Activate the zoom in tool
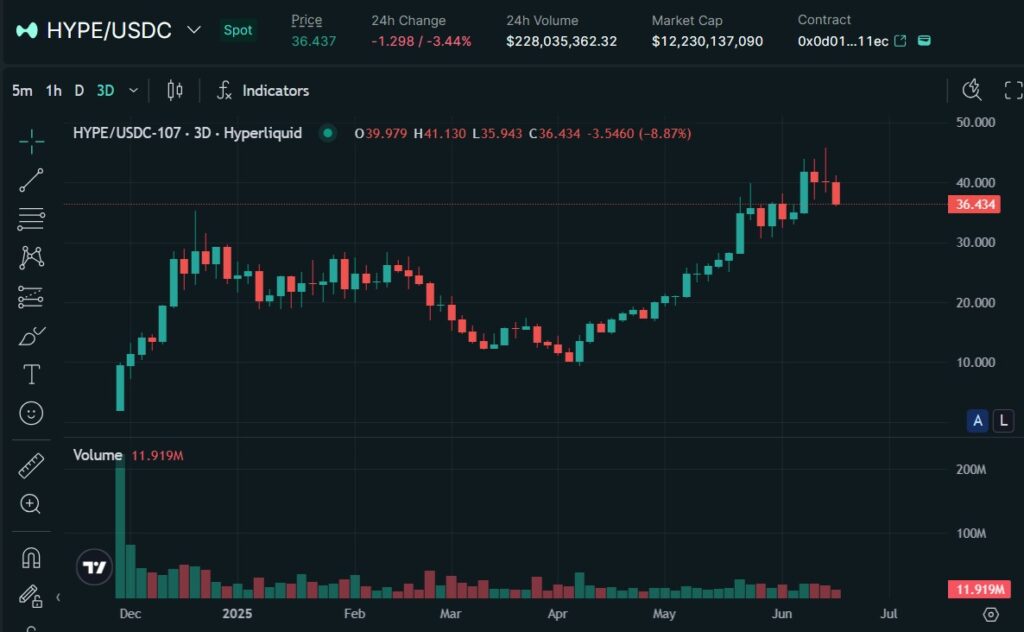This screenshot has height=632, width=1024. (x=31, y=503)
